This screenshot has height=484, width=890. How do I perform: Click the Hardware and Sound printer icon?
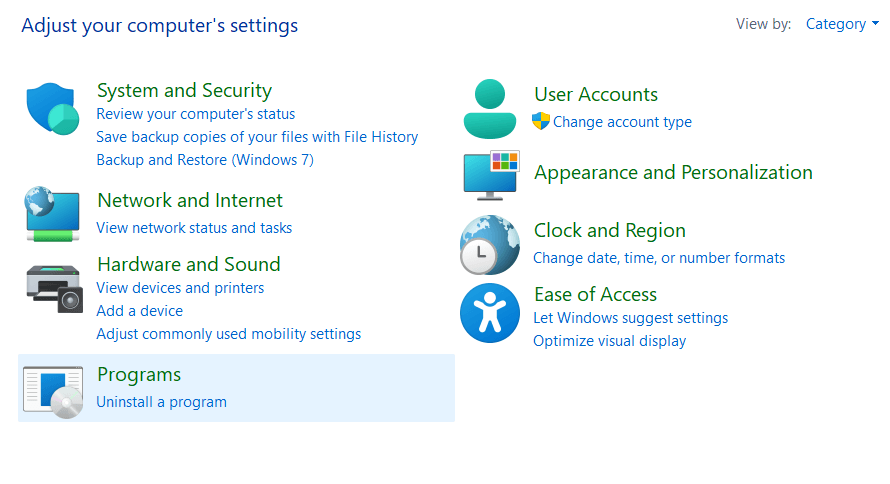[54, 289]
